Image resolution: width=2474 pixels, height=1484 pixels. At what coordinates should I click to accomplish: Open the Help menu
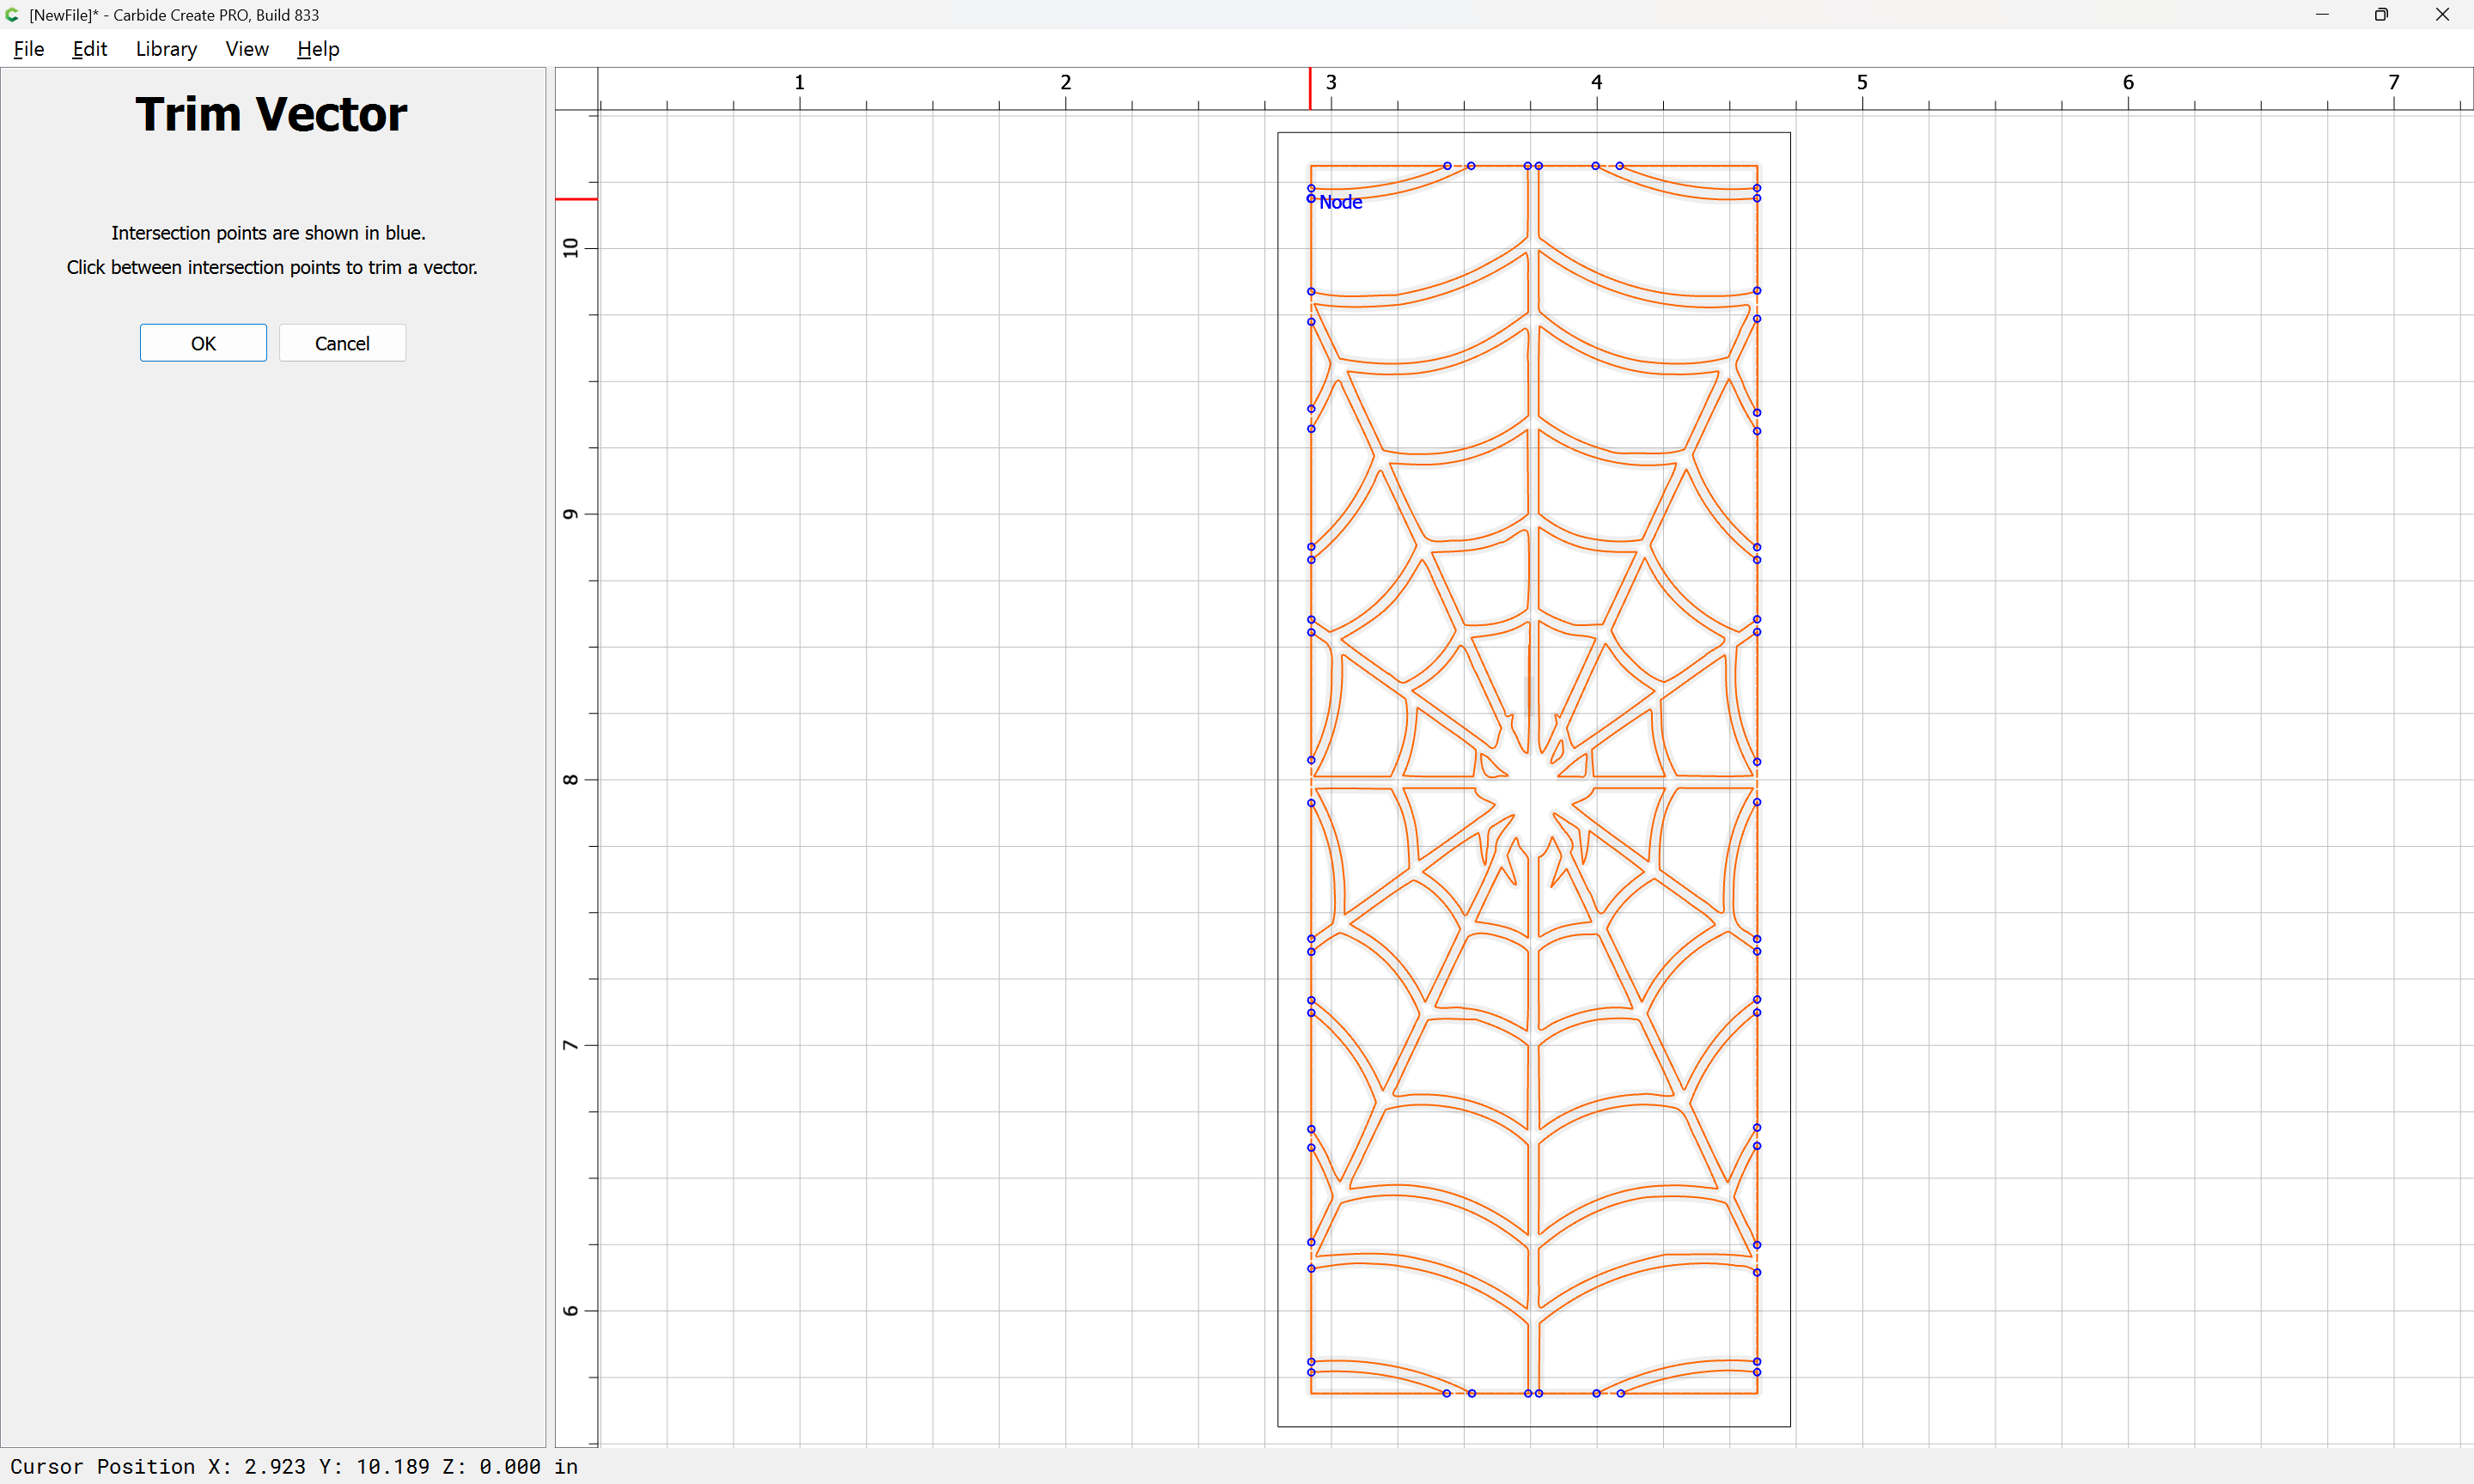tap(318, 49)
